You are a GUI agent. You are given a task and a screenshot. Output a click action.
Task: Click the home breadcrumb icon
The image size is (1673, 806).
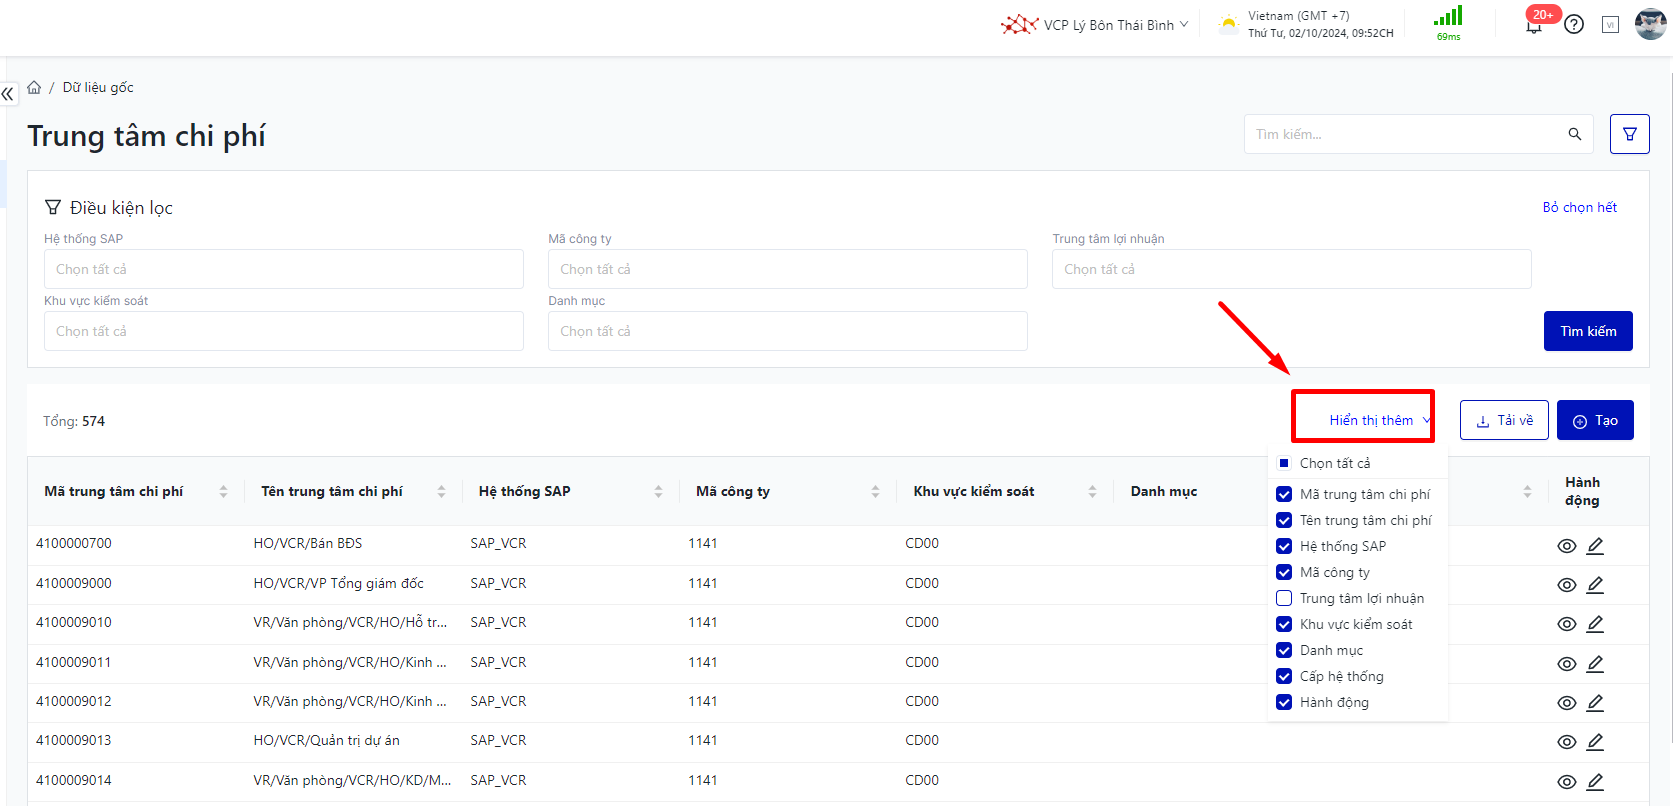coord(34,88)
